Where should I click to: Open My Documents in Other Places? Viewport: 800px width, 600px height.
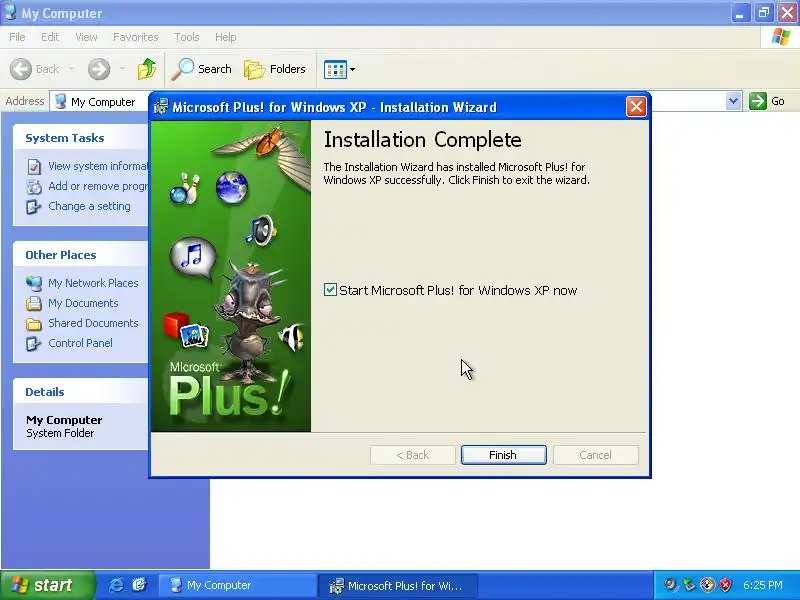pos(83,303)
